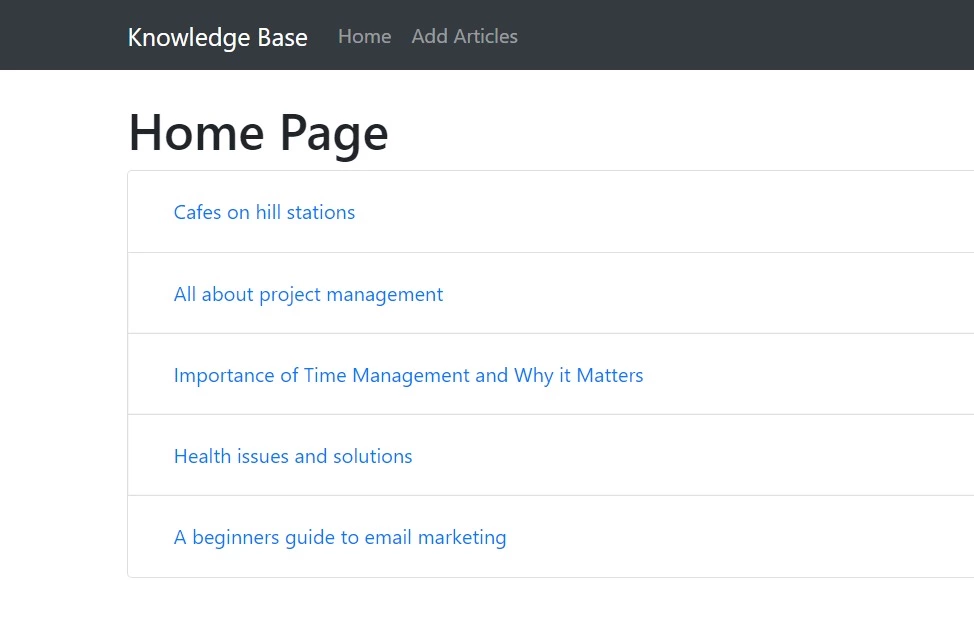This screenshot has width=974, height=627.
Task: Open beginners guide to email marketing article
Action: pos(340,537)
